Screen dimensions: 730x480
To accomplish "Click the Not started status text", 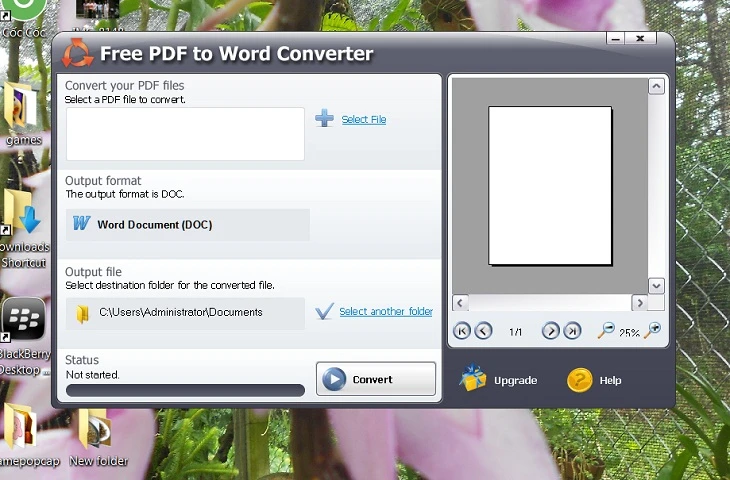I will pyautogui.click(x=93, y=375).
